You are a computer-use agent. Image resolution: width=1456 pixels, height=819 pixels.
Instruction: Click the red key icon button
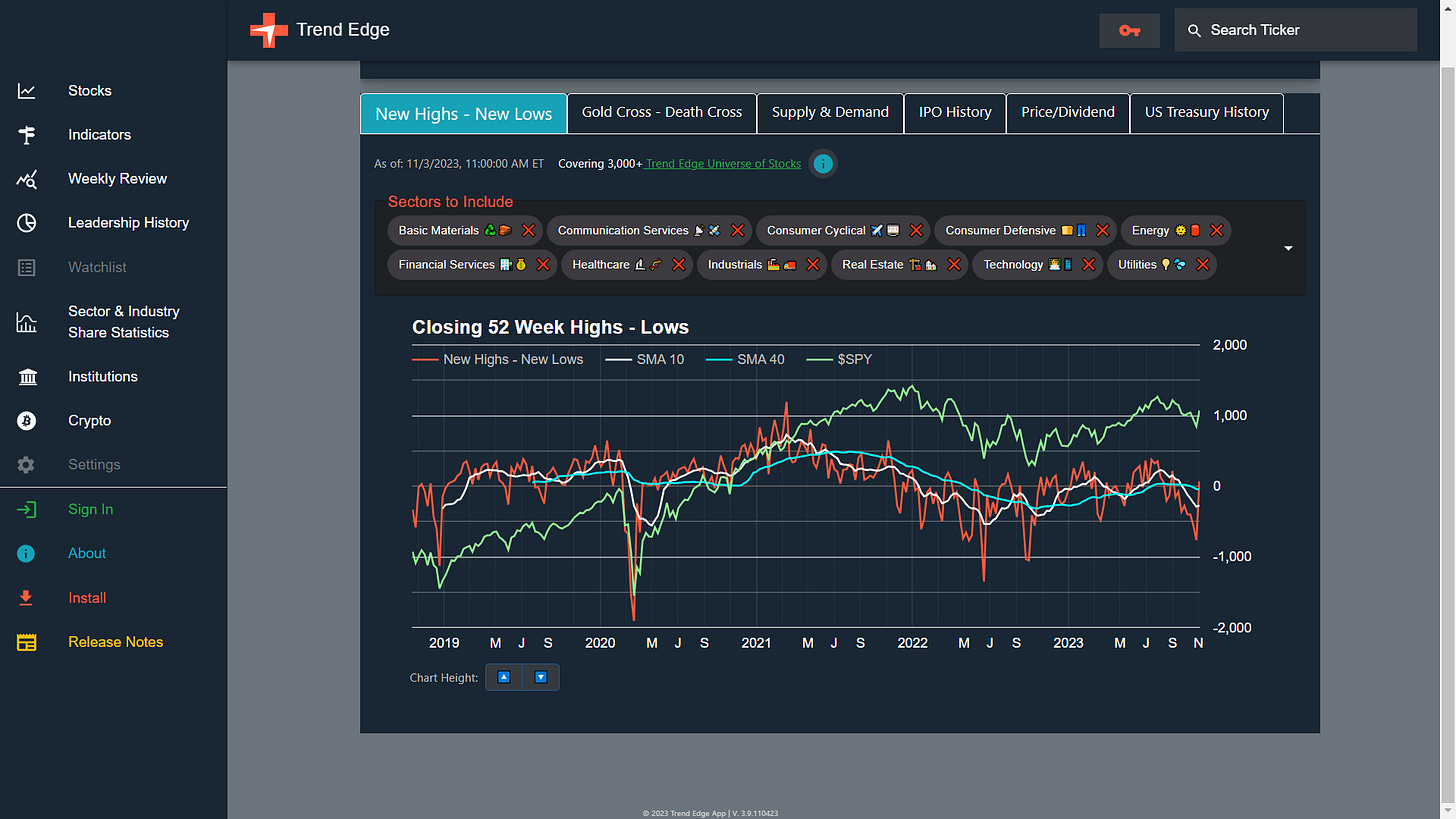coord(1130,30)
